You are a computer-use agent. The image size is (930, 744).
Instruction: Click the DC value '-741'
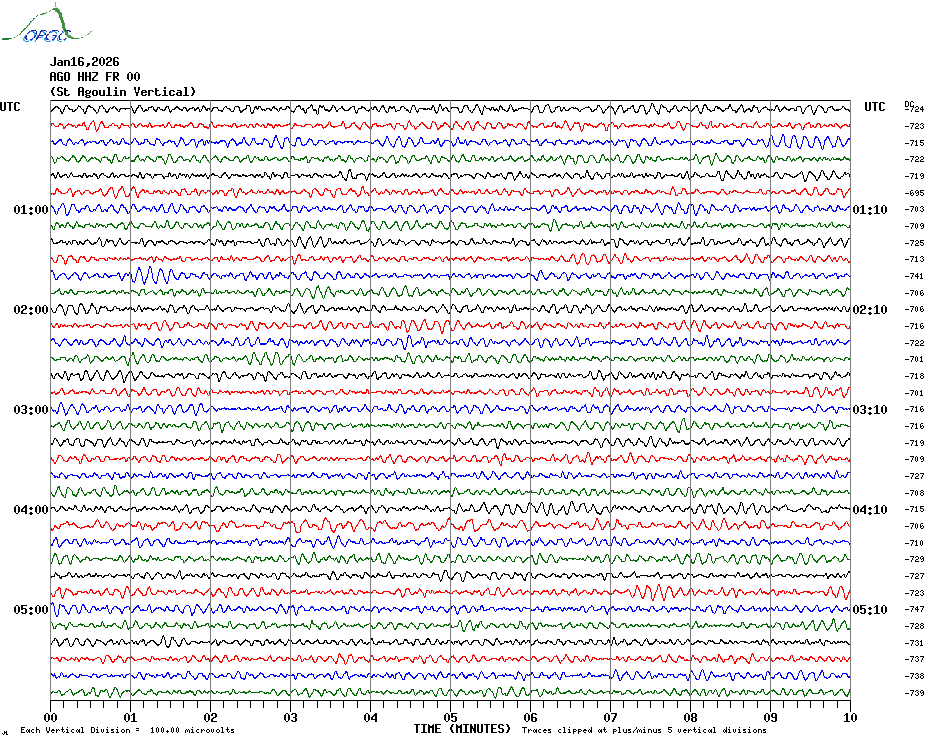click(915, 276)
